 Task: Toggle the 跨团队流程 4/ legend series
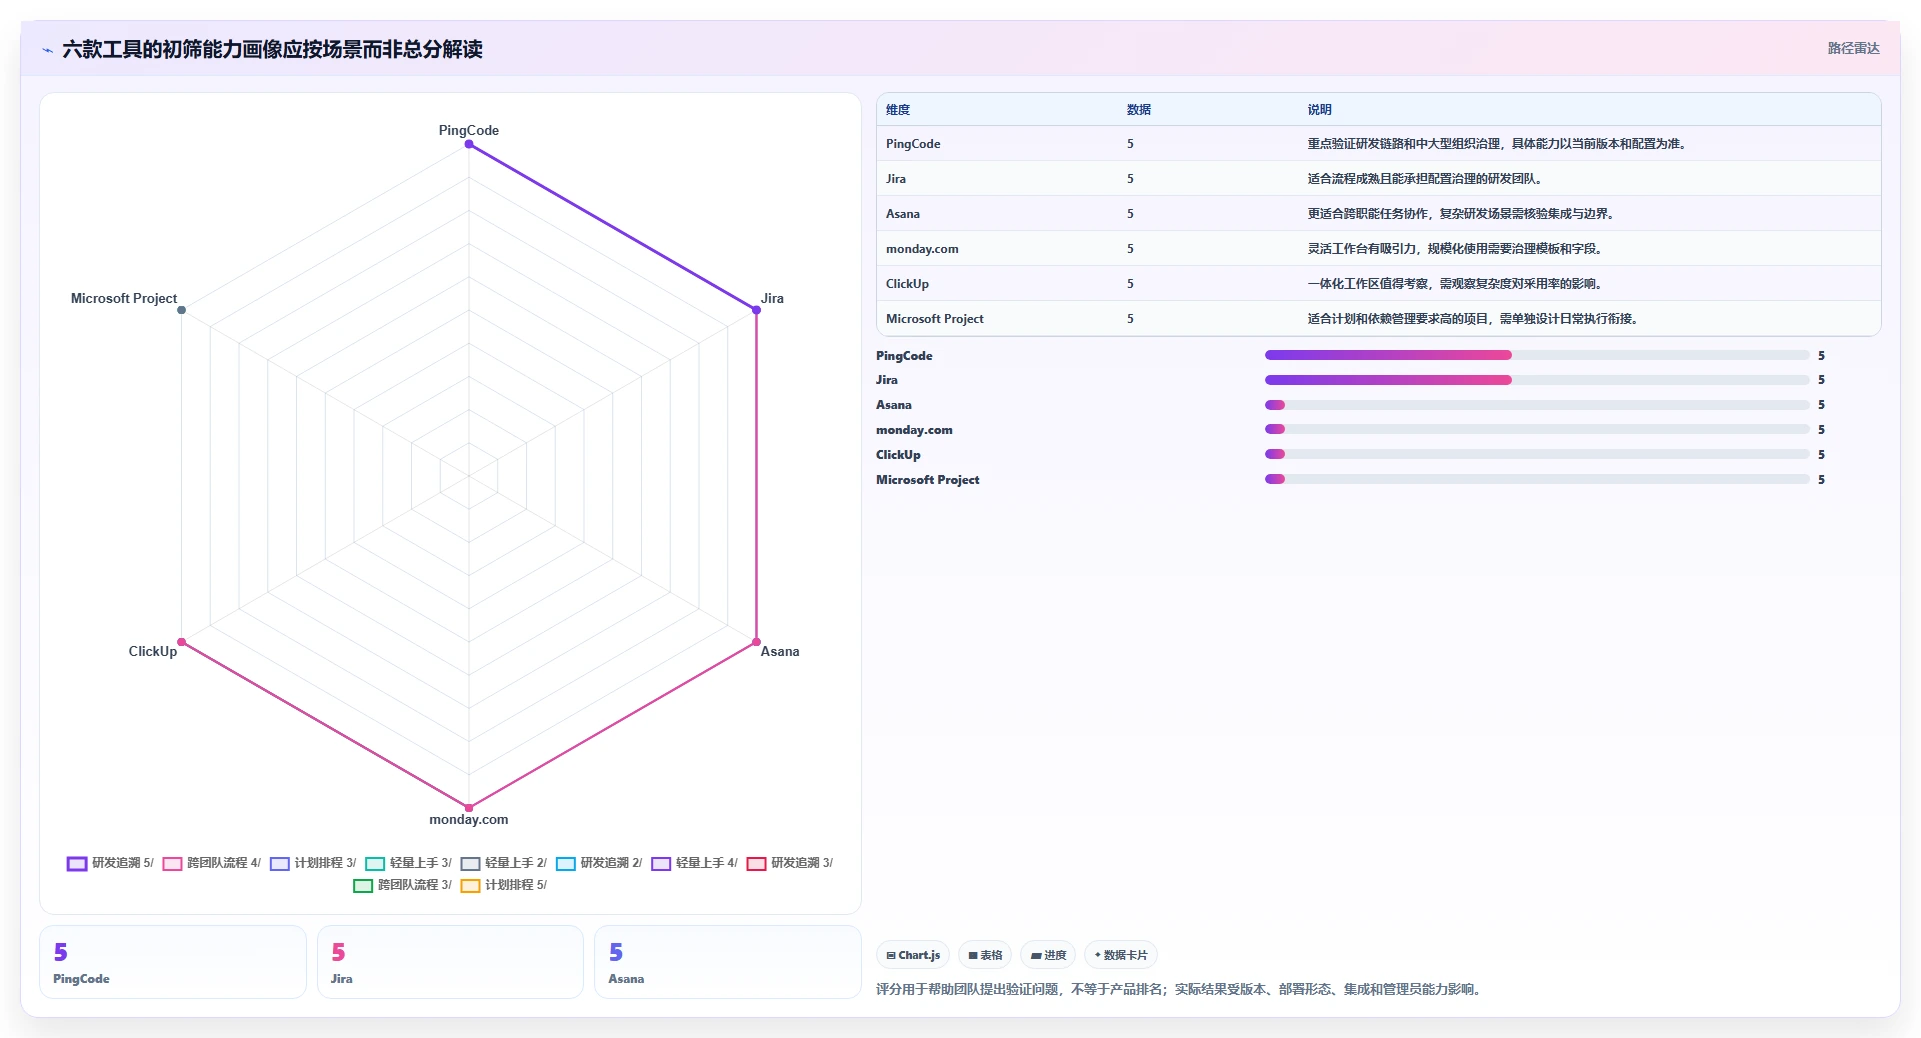[211, 863]
